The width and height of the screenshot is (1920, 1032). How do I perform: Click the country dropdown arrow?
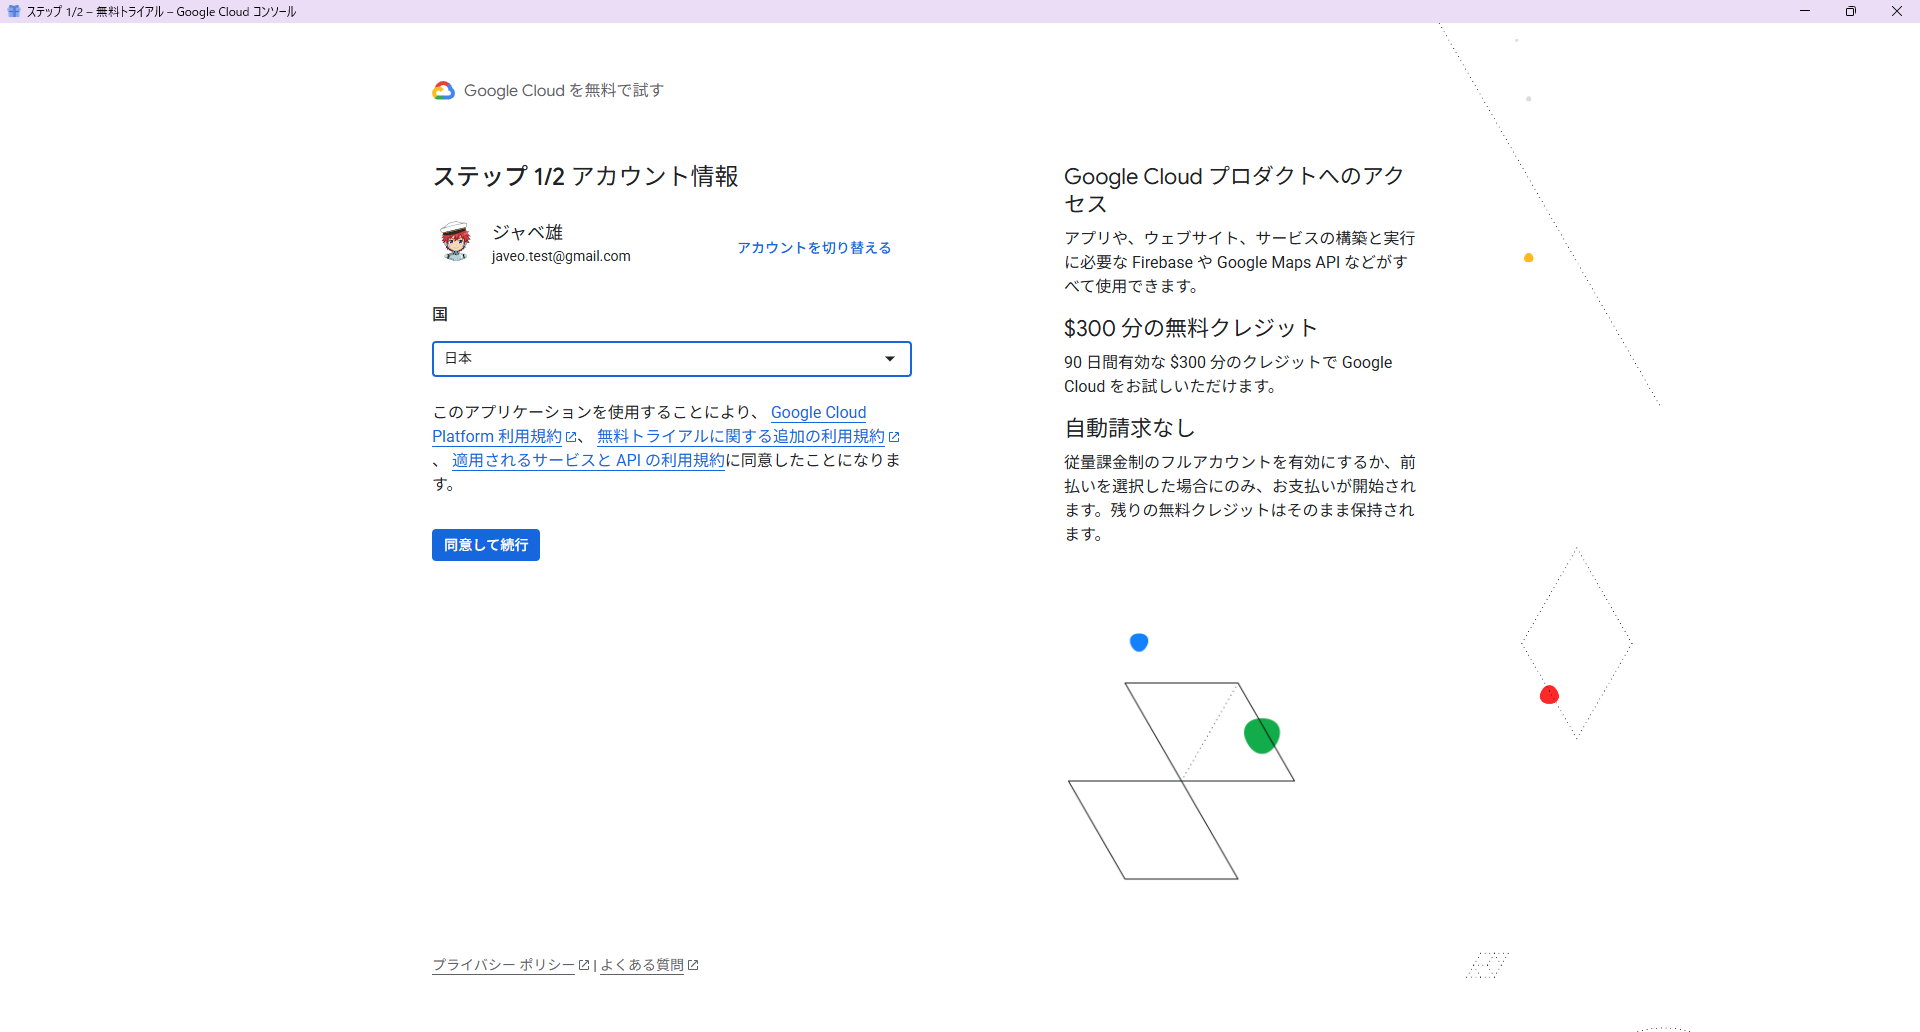coord(890,359)
